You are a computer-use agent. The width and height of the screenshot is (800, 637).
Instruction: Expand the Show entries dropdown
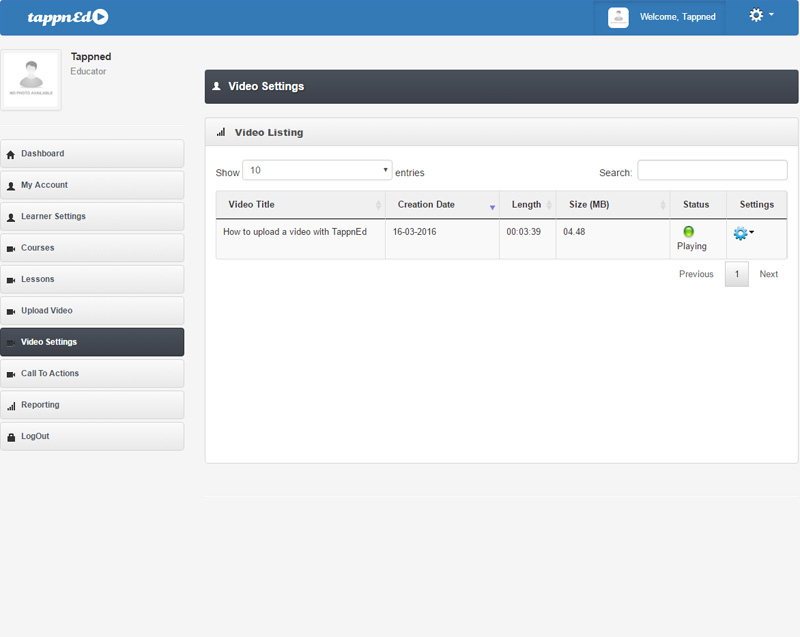pyautogui.click(x=317, y=171)
